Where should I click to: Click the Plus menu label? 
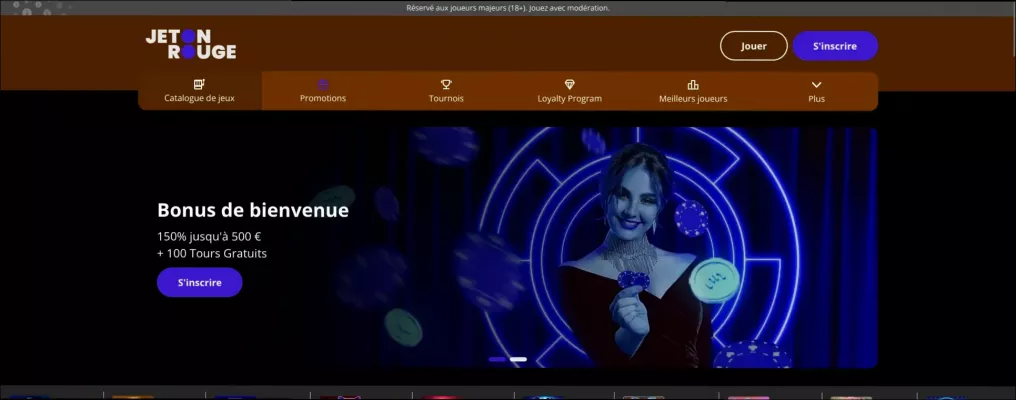[x=816, y=99]
